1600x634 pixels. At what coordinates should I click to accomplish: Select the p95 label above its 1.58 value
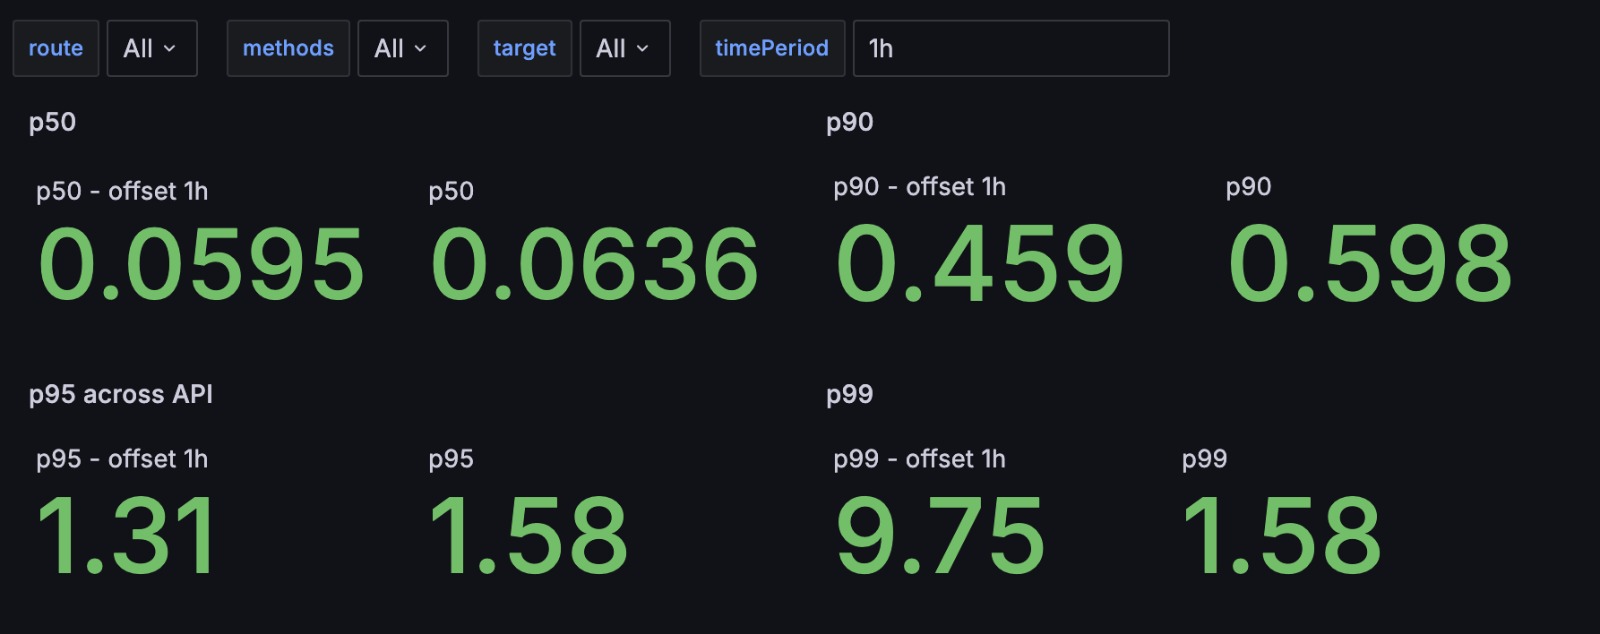click(451, 459)
